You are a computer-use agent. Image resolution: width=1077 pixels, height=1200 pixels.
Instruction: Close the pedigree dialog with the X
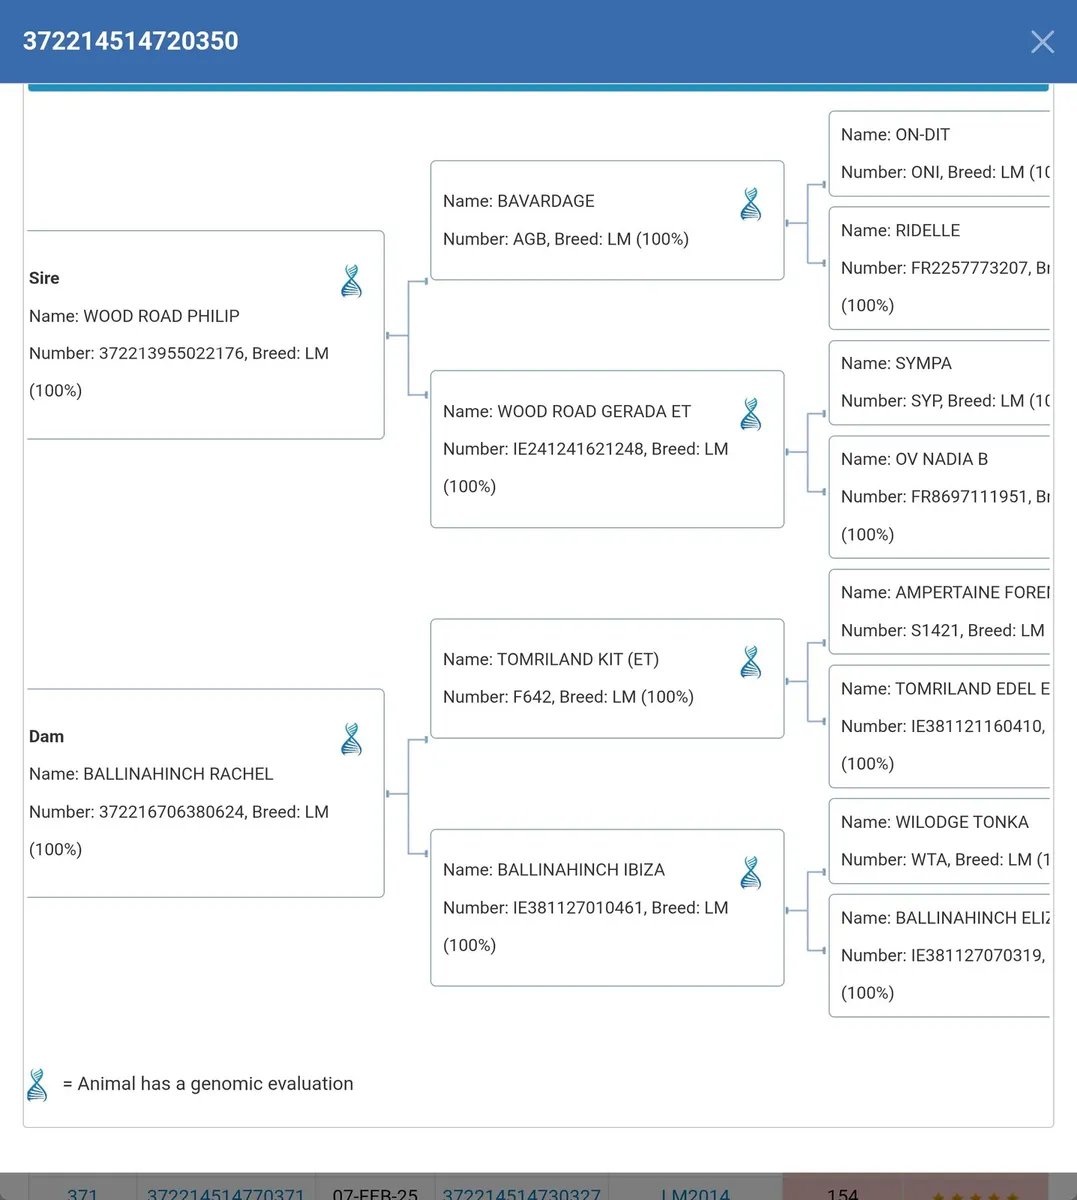[1042, 42]
